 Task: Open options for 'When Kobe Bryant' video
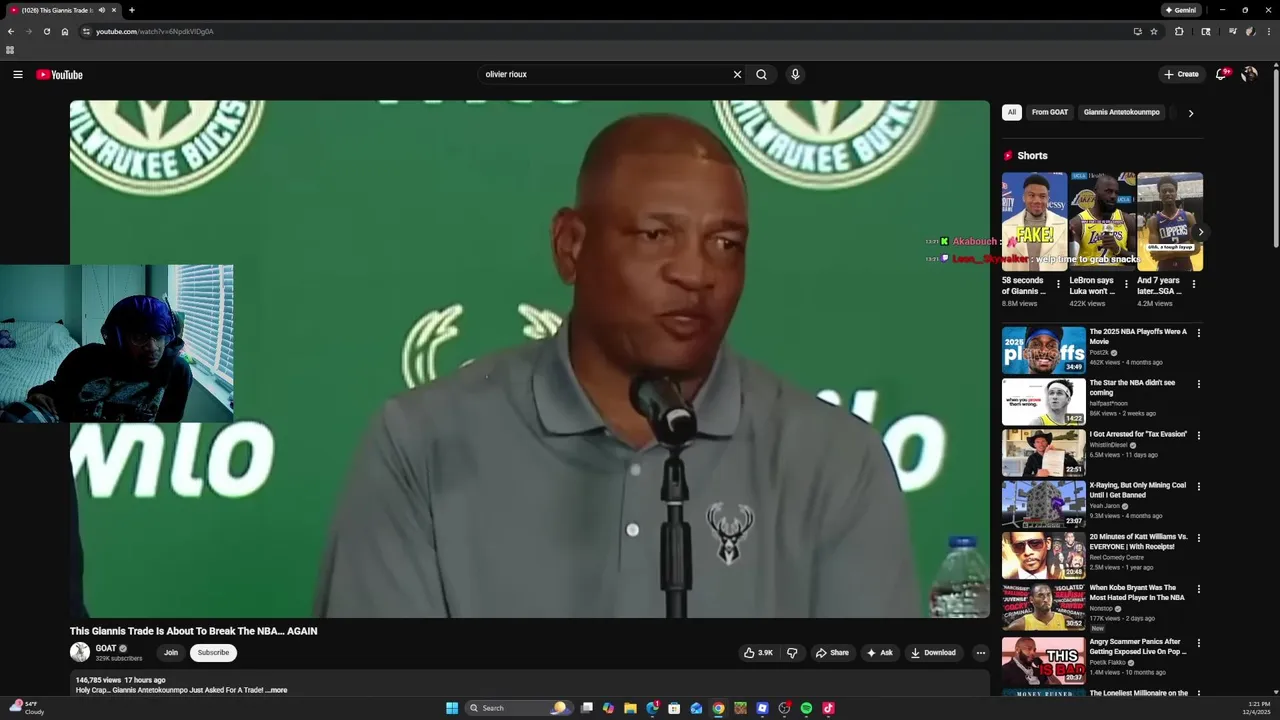[1199, 589]
